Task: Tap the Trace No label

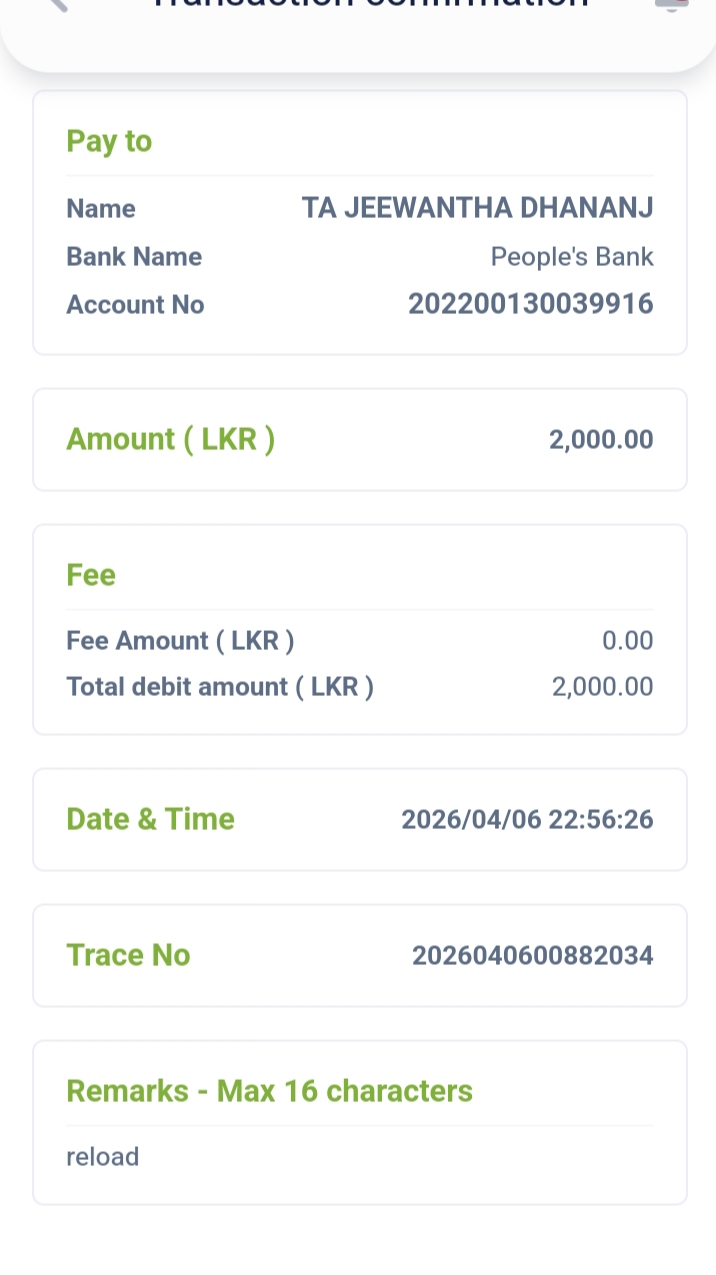Action: click(x=128, y=955)
